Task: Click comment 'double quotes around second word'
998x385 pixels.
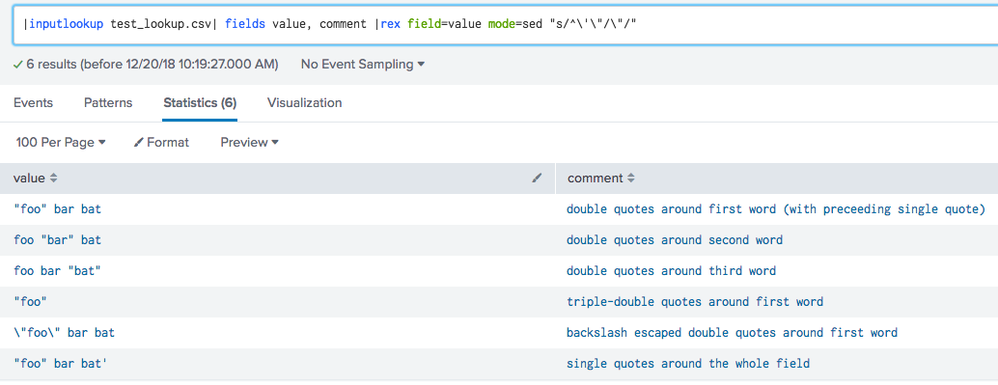Action: point(675,240)
